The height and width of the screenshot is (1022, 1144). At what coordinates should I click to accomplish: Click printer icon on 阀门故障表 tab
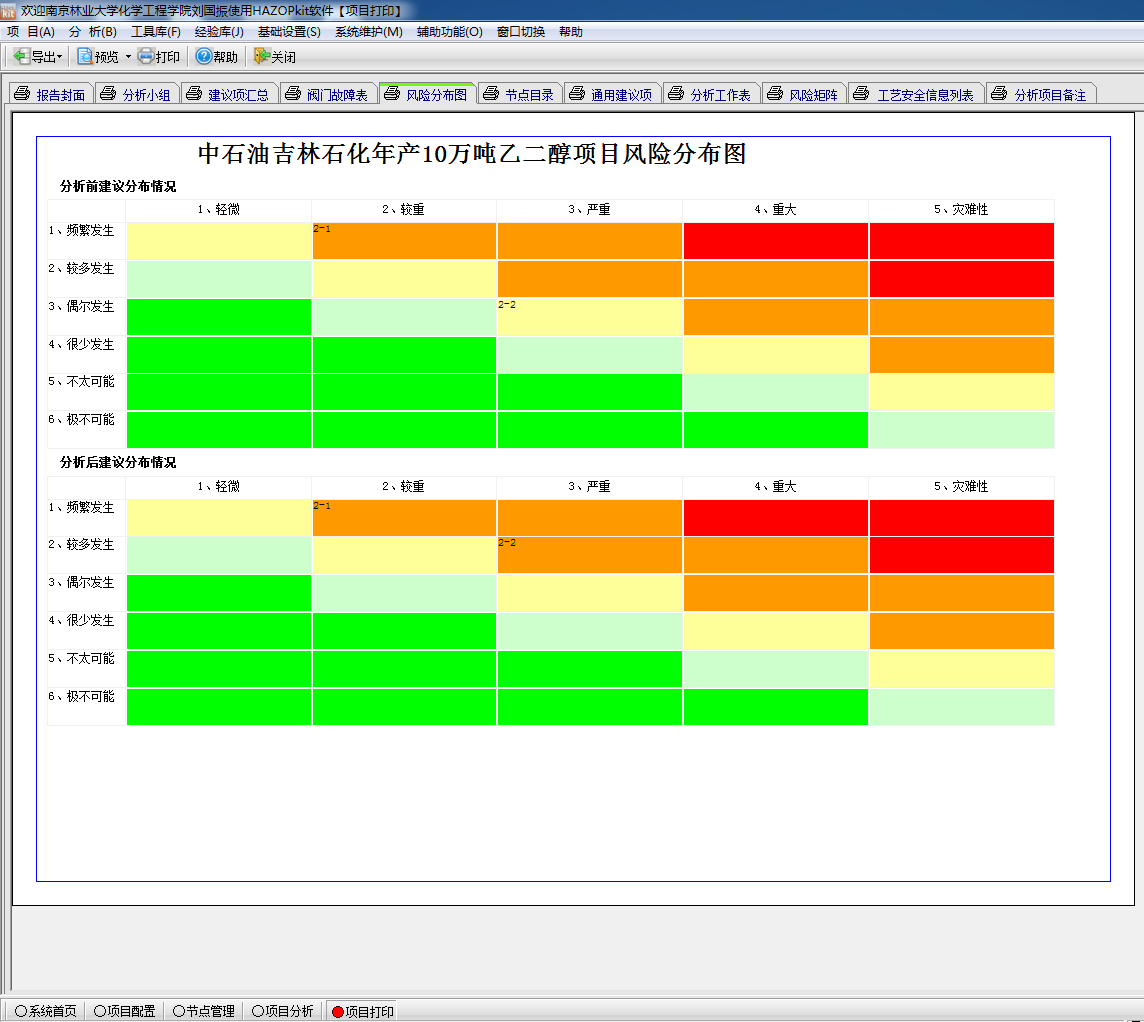(x=293, y=93)
